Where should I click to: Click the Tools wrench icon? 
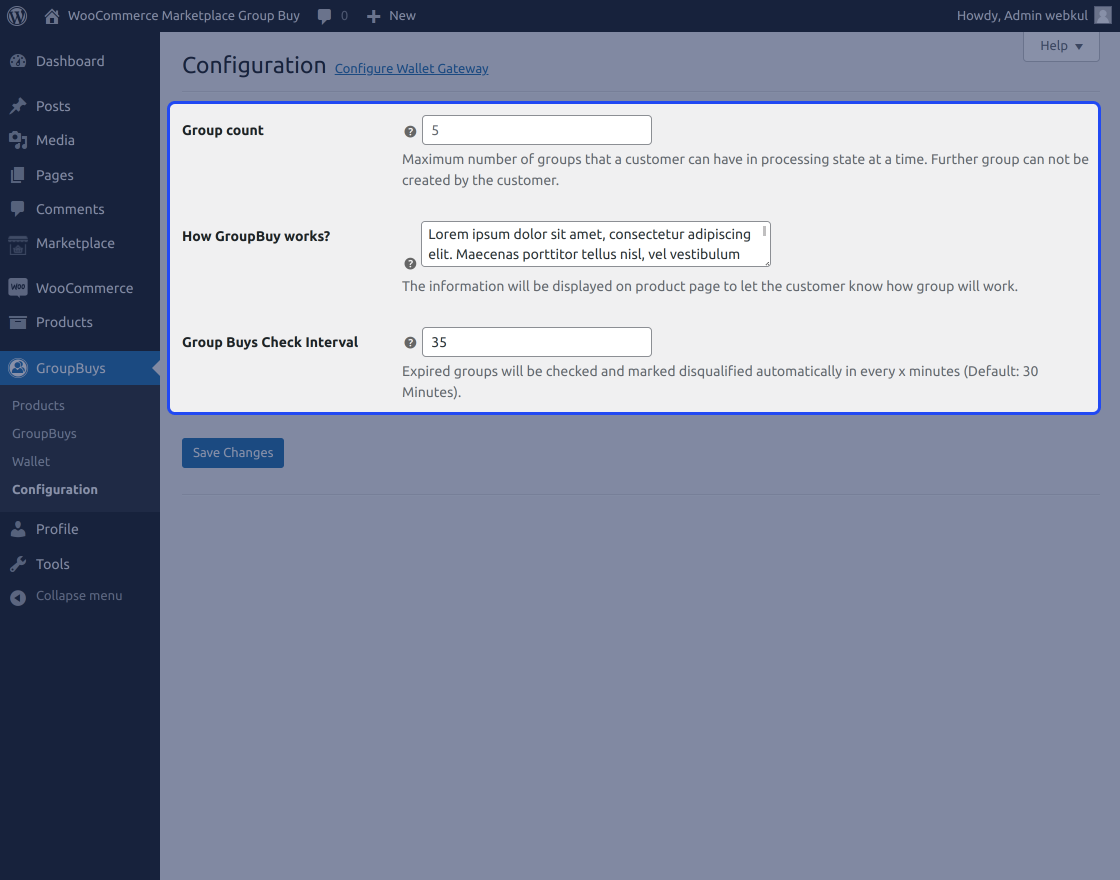[x=18, y=564]
